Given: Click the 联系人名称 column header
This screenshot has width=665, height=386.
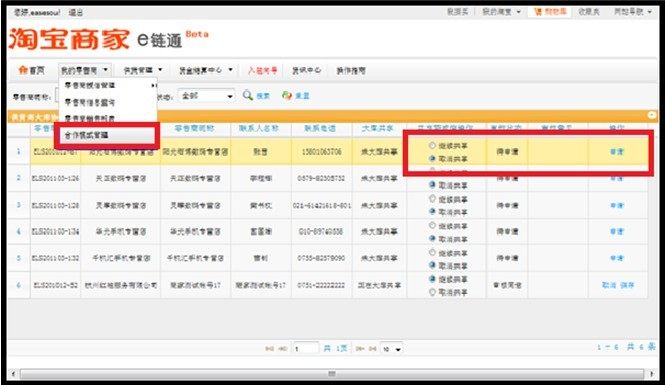Looking at the screenshot, I should coord(259,128).
